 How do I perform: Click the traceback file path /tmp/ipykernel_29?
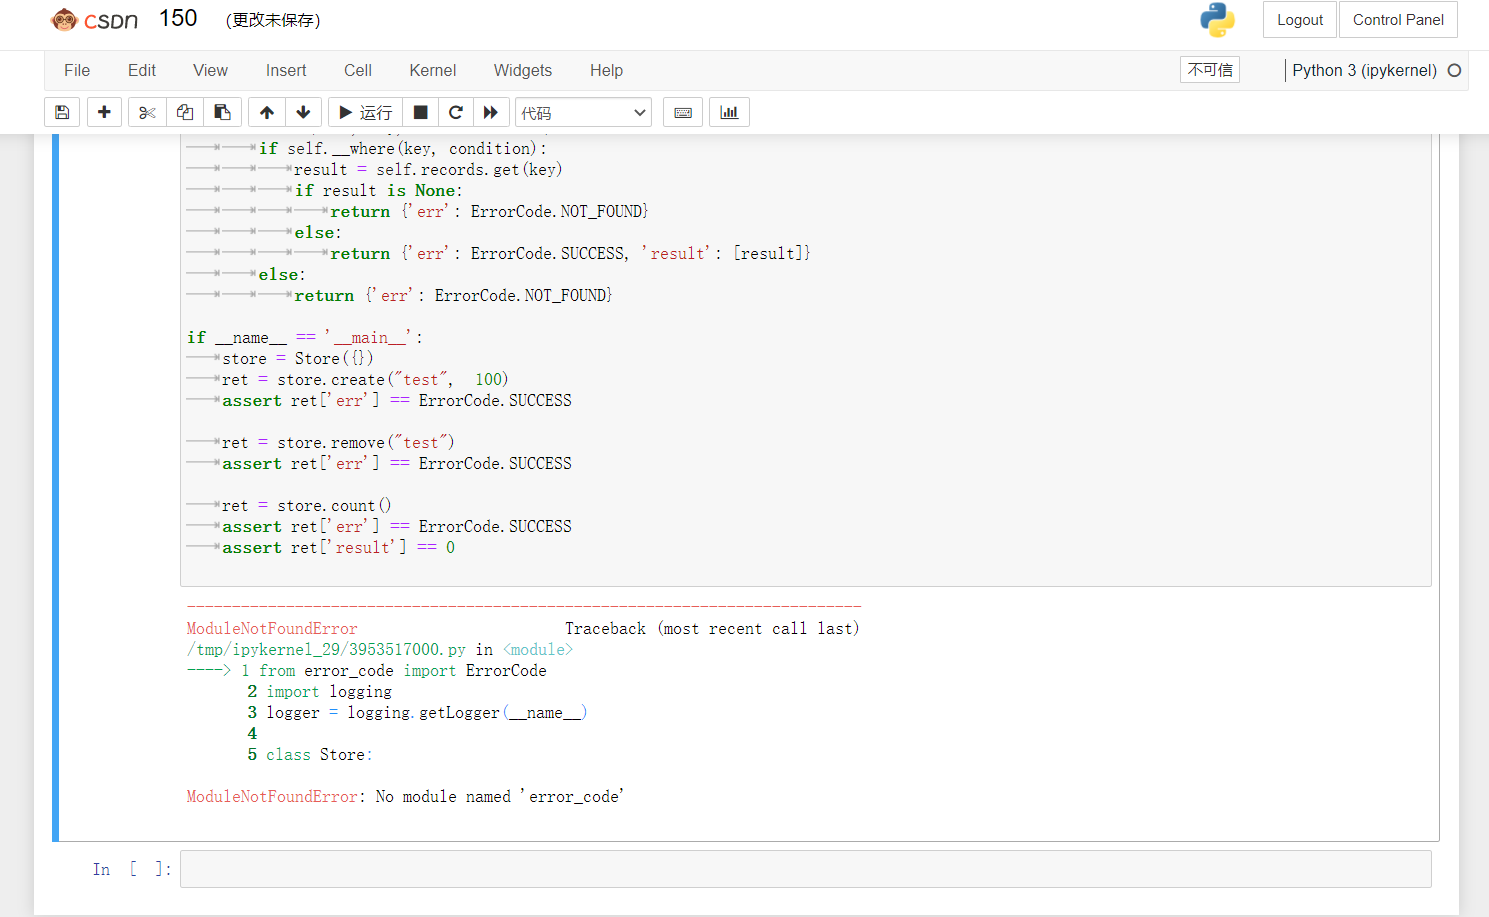(326, 649)
